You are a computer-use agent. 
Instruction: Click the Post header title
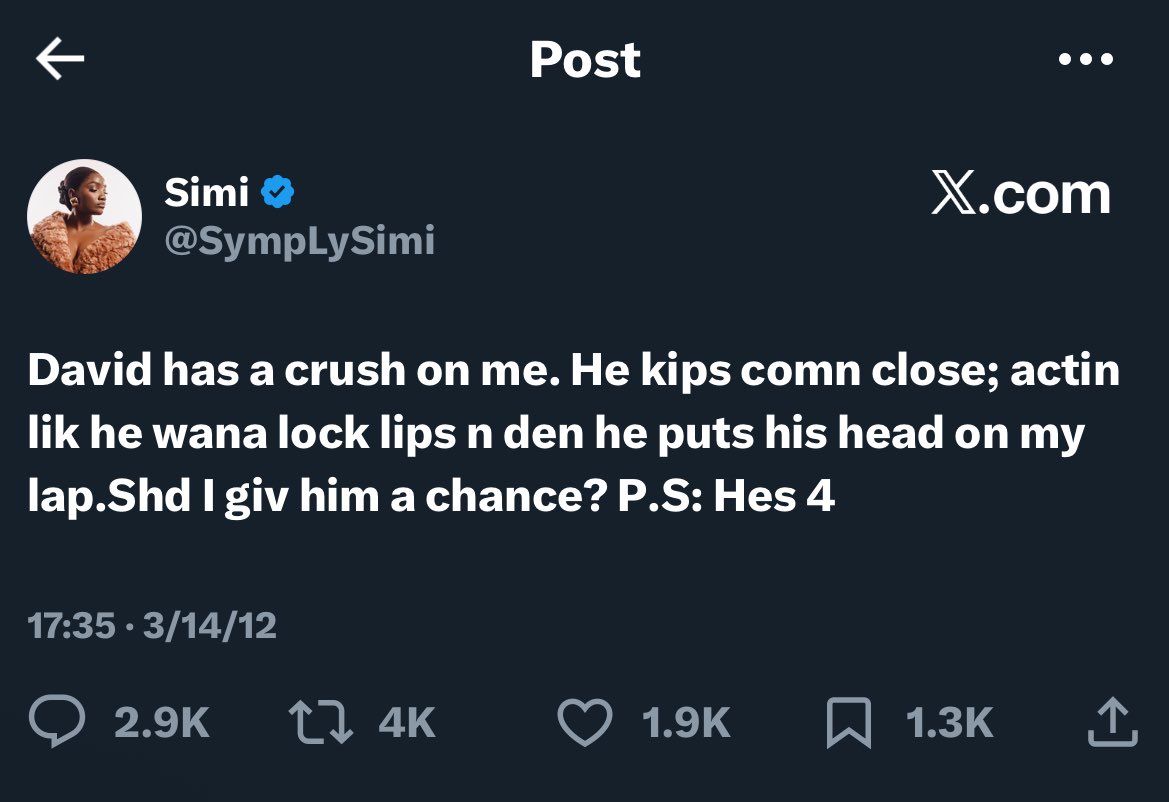[585, 60]
